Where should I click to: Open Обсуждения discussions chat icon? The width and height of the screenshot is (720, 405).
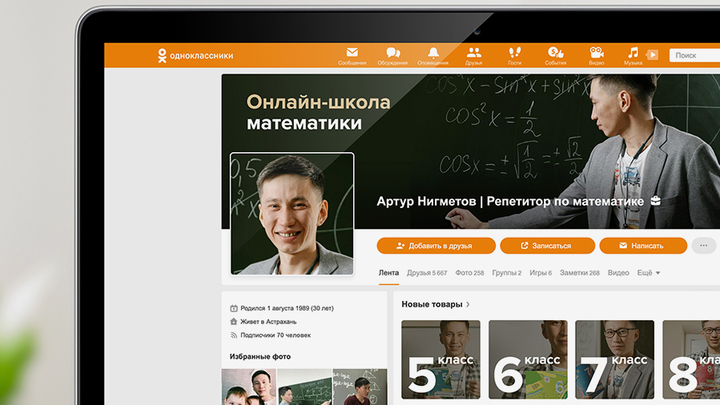(393, 53)
